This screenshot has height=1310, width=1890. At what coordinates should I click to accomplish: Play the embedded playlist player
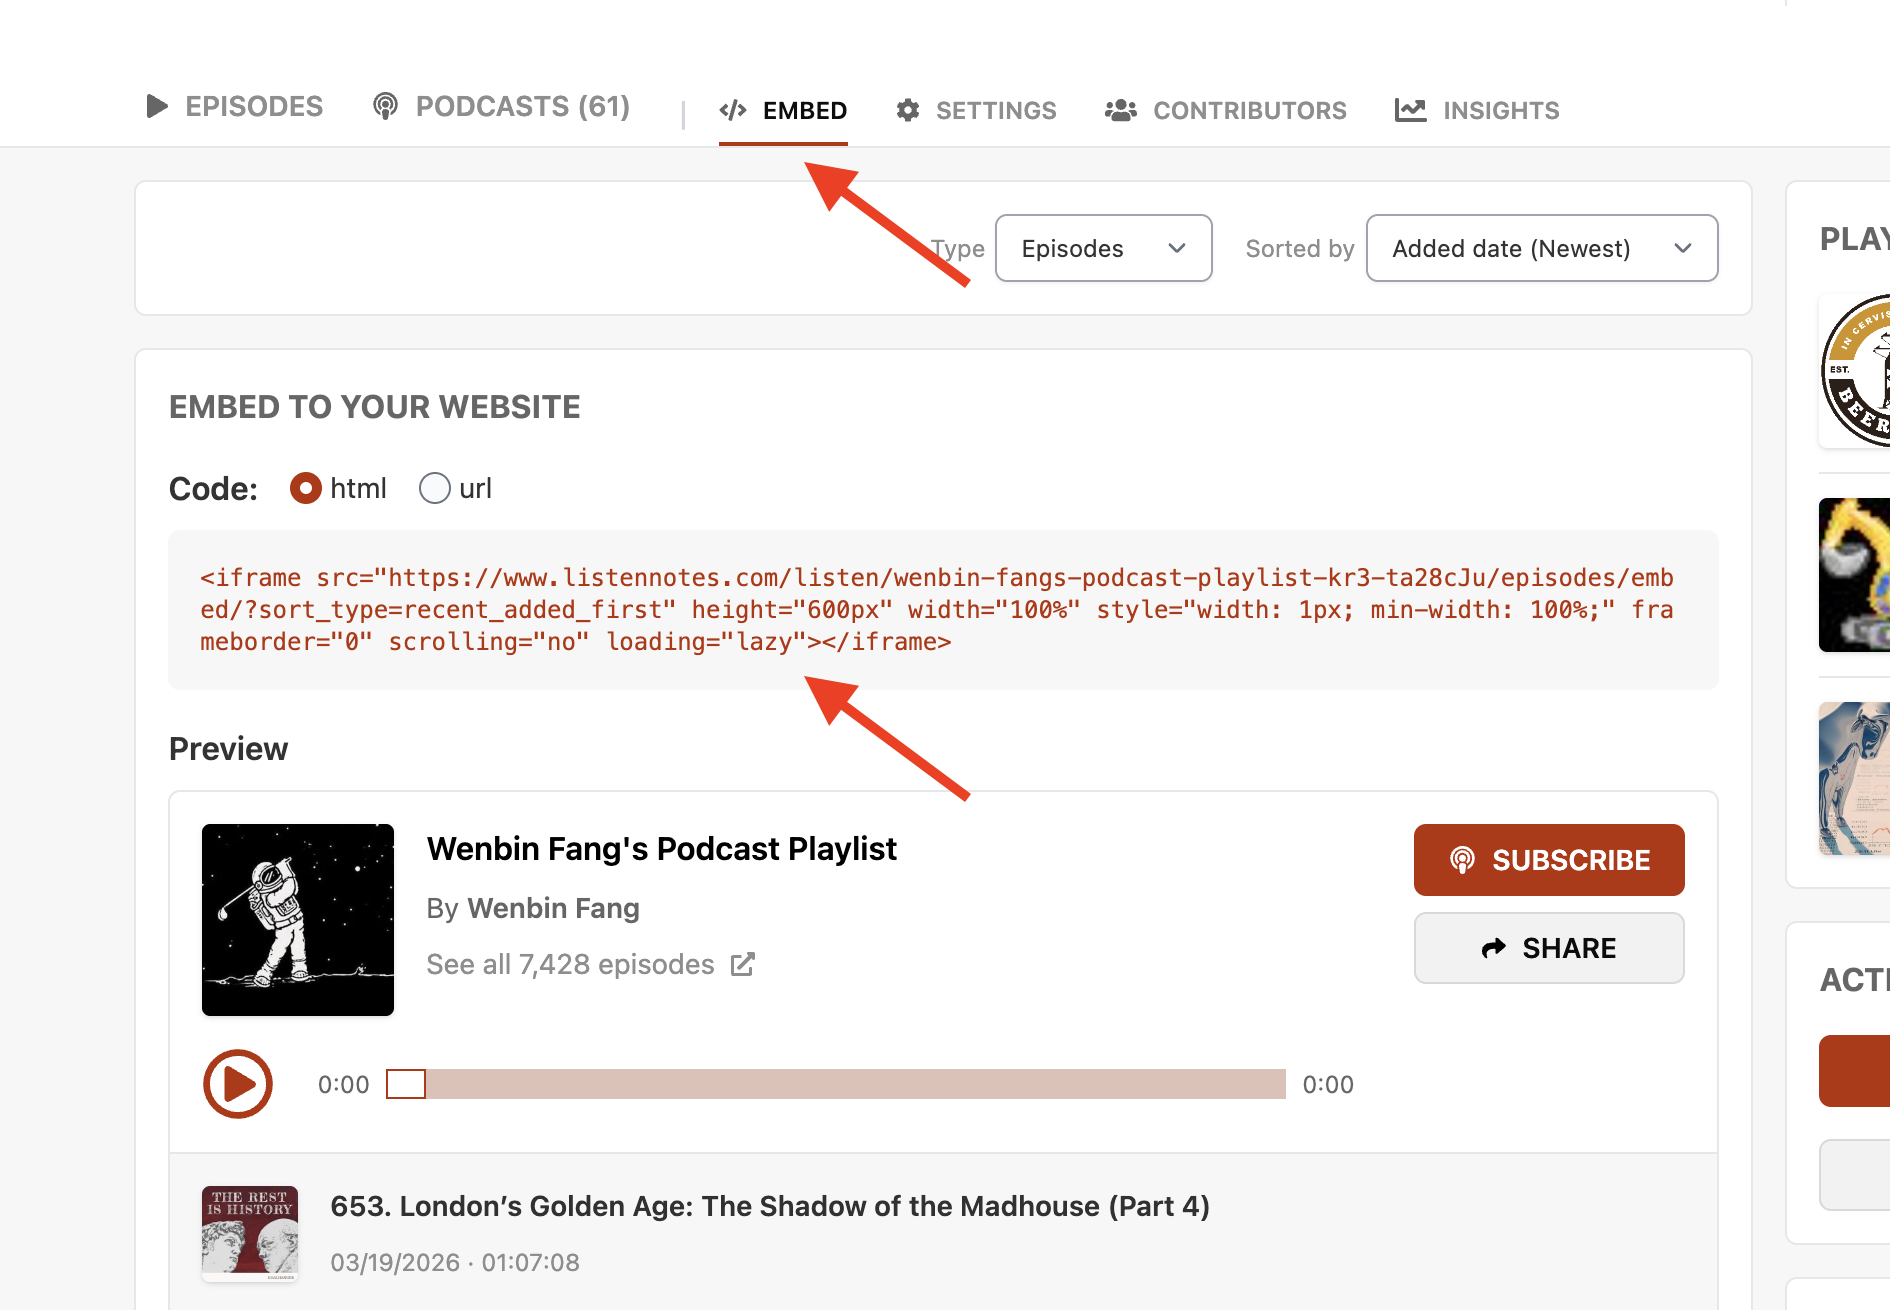238,1084
